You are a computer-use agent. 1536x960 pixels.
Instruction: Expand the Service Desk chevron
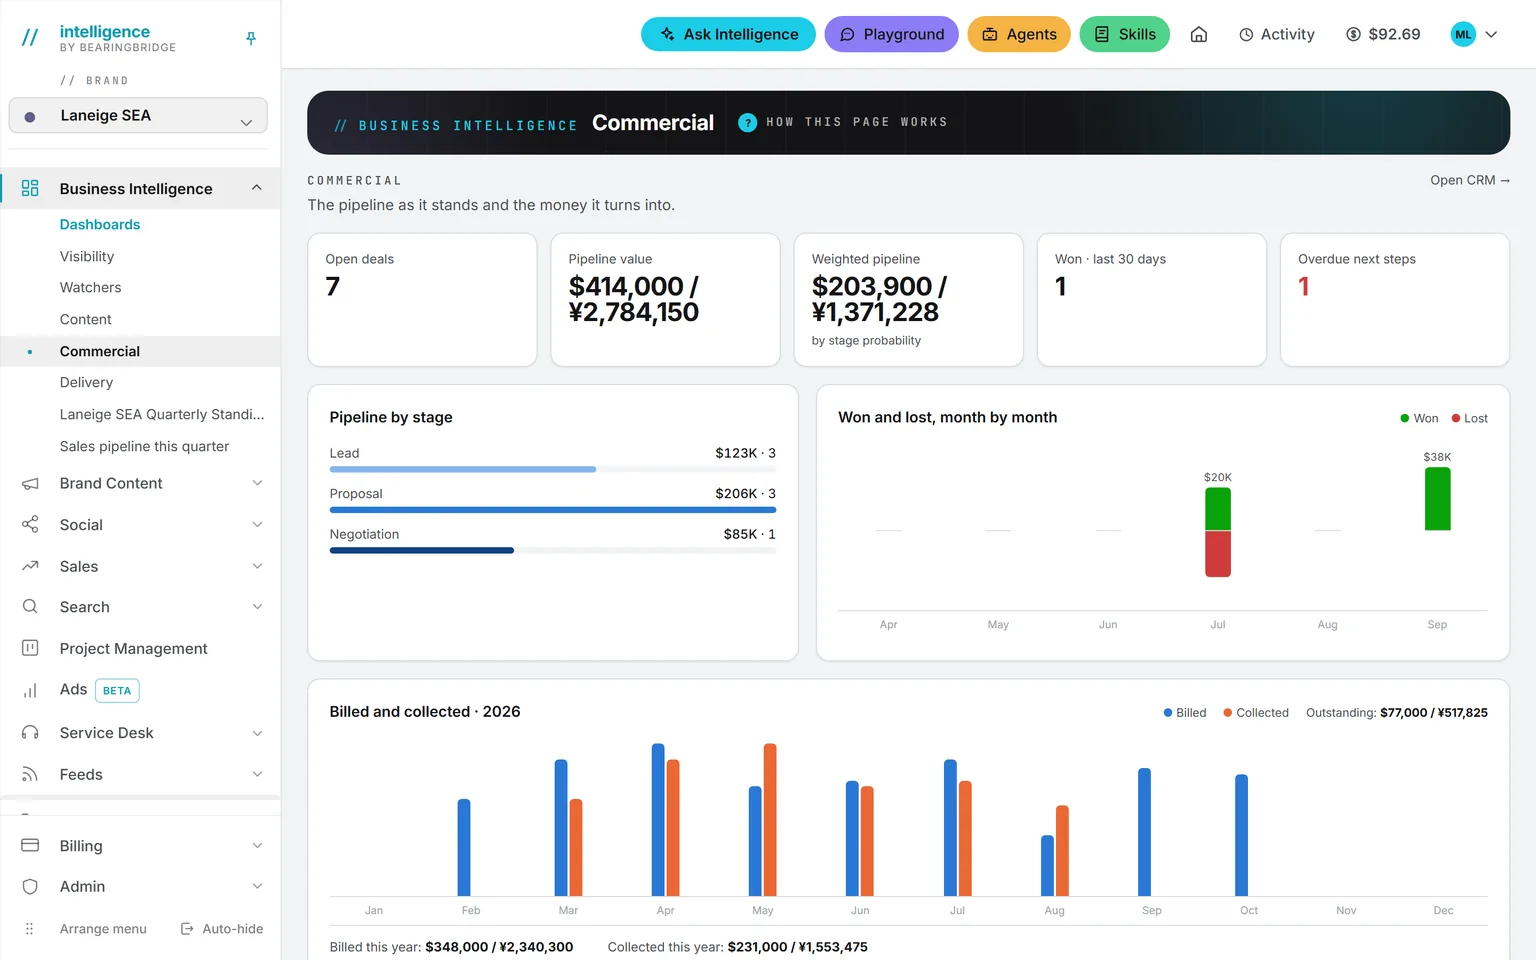(257, 733)
